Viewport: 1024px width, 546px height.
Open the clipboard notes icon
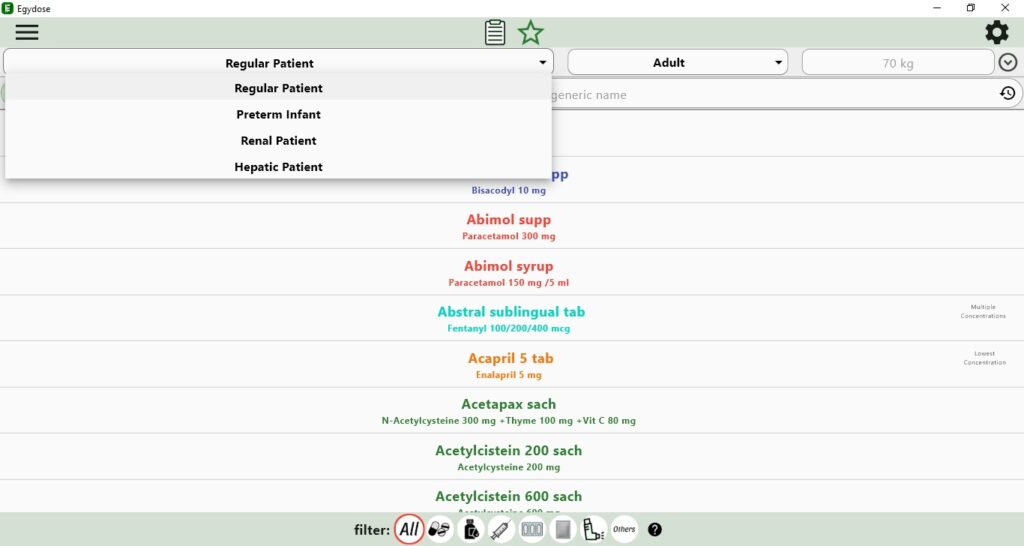(x=495, y=32)
